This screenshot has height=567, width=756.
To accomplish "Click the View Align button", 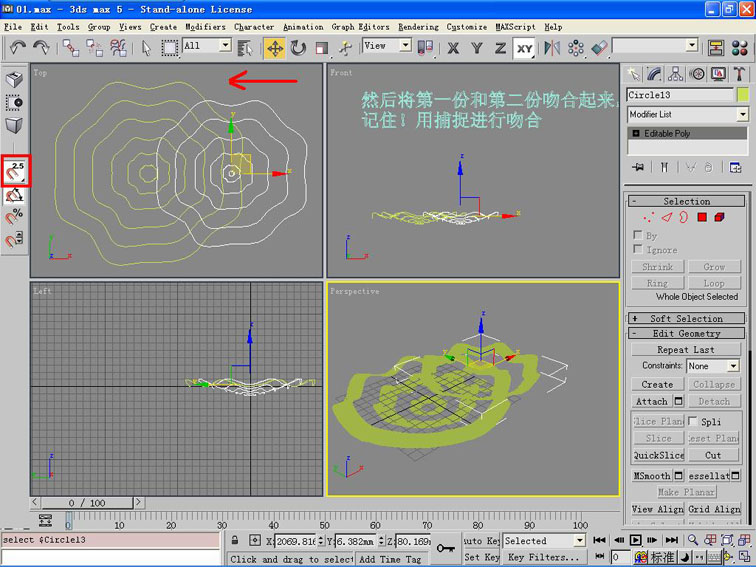I will pyautogui.click(x=658, y=509).
